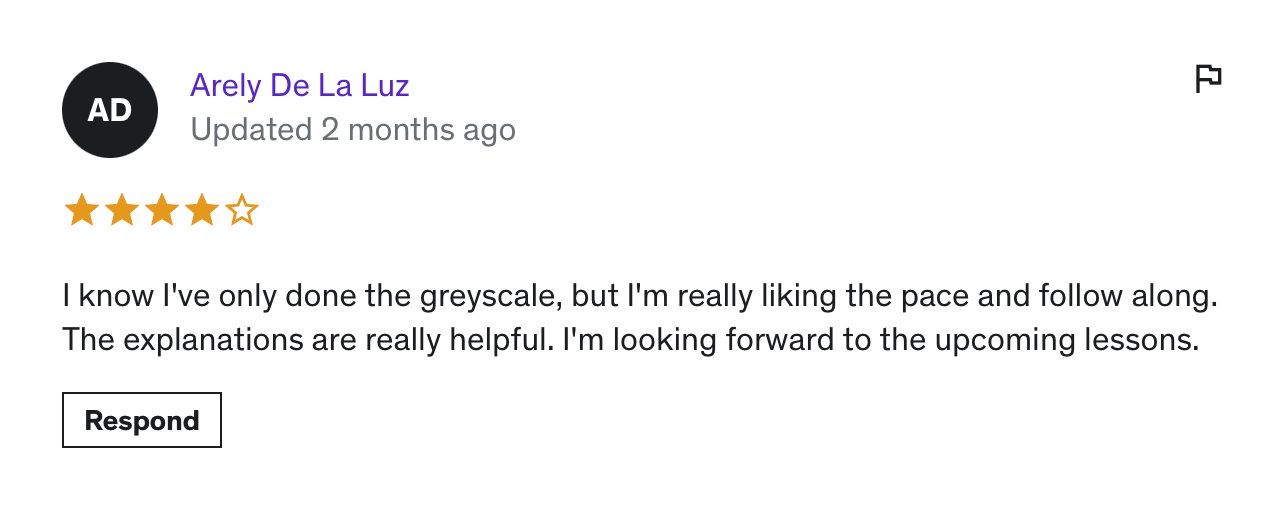This screenshot has width=1284, height=512.
Task: Click the first filled rating star
Action: [x=81, y=211]
